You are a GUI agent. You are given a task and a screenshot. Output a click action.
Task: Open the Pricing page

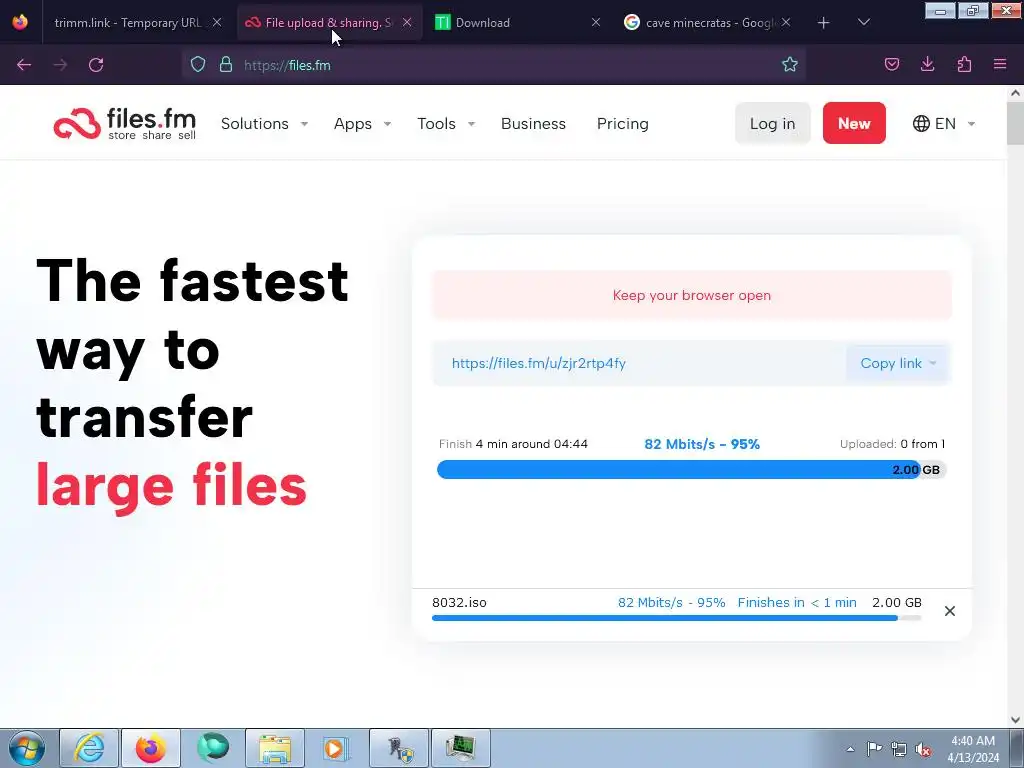click(x=622, y=123)
